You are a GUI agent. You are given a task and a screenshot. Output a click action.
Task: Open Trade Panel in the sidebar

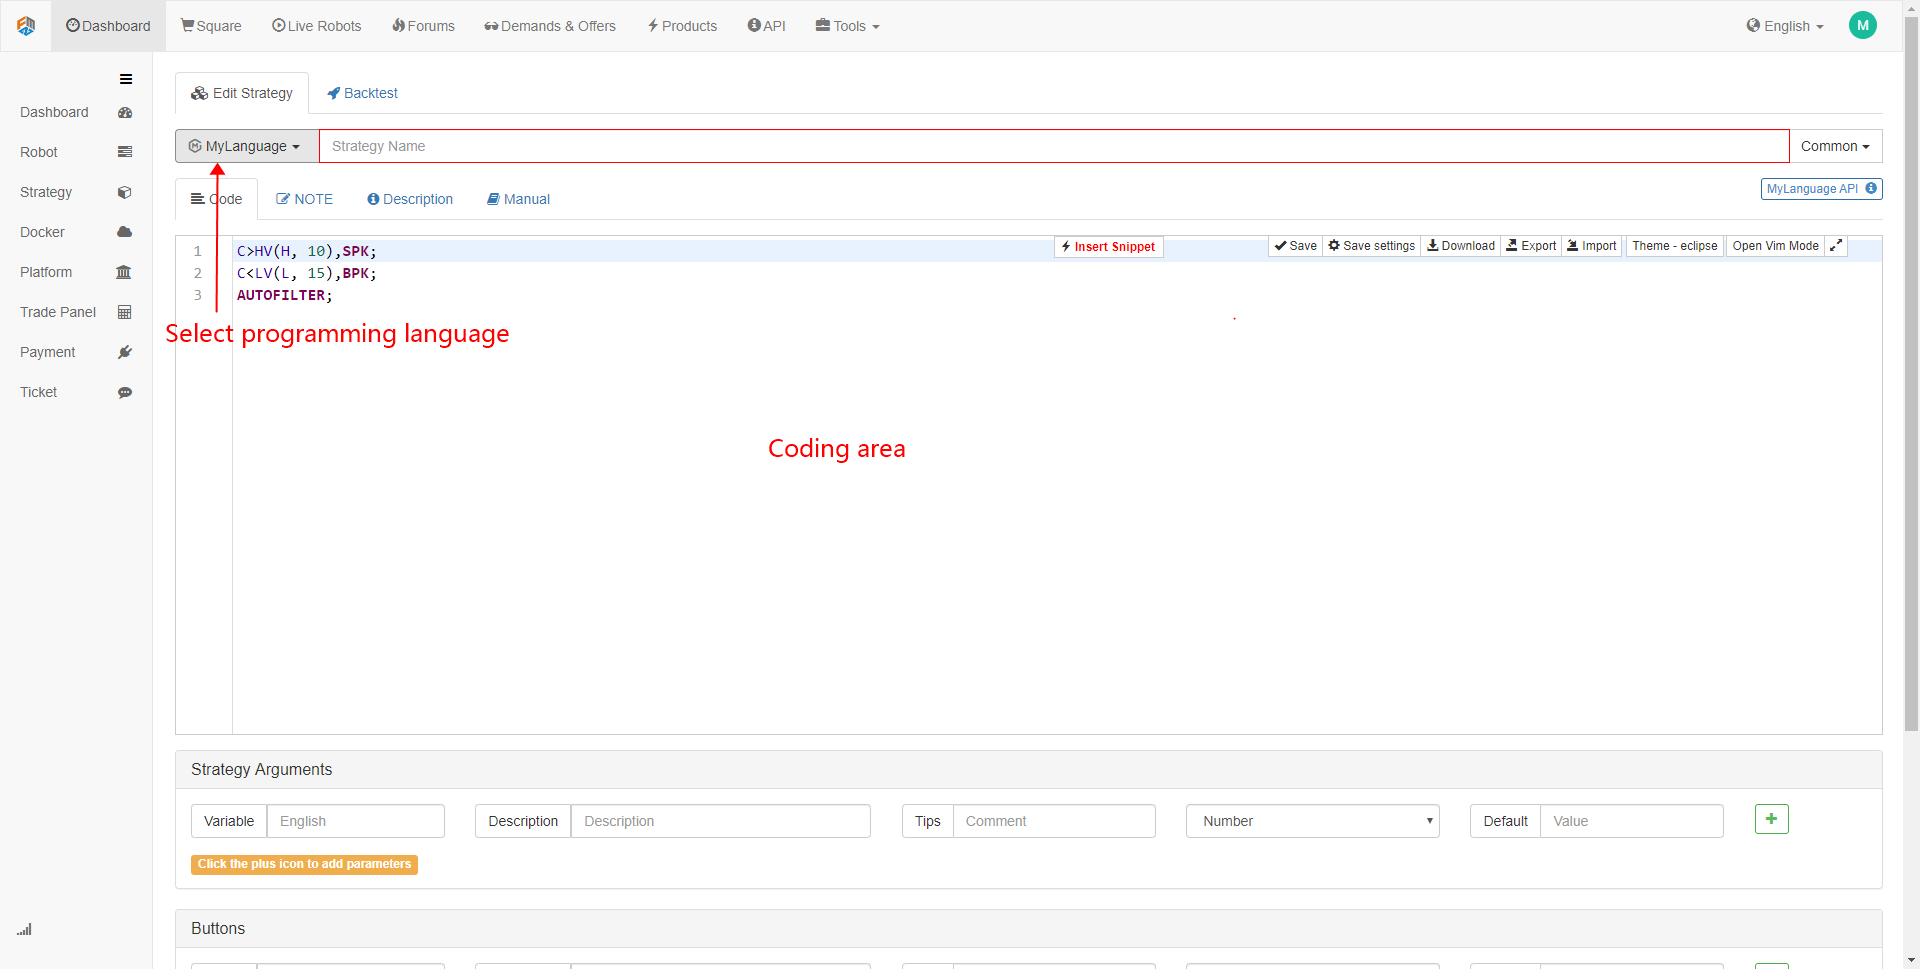[x=58, y=312]
